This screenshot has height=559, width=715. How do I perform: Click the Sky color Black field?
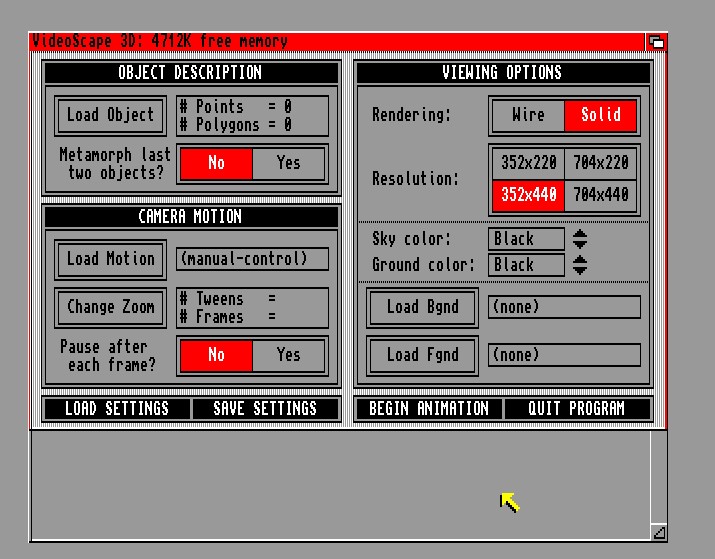(x=526, y=239)
